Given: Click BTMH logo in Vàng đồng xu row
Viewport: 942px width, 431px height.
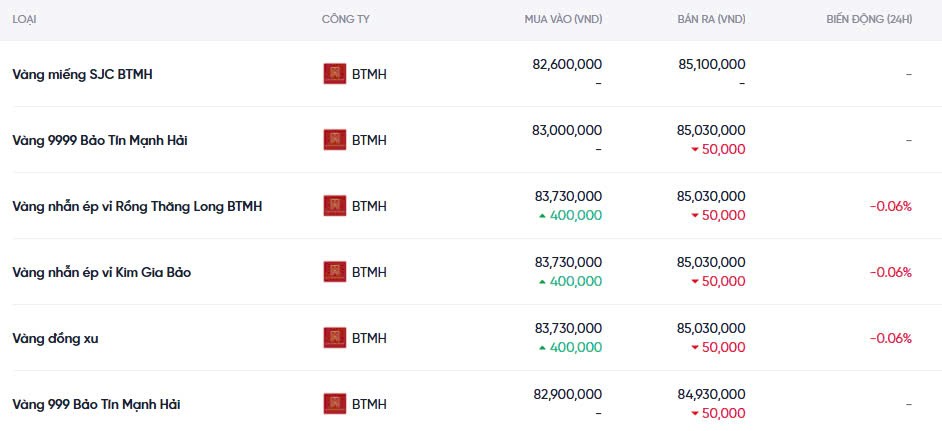Looking at the screenshot, I should click(x=335, y=338).
